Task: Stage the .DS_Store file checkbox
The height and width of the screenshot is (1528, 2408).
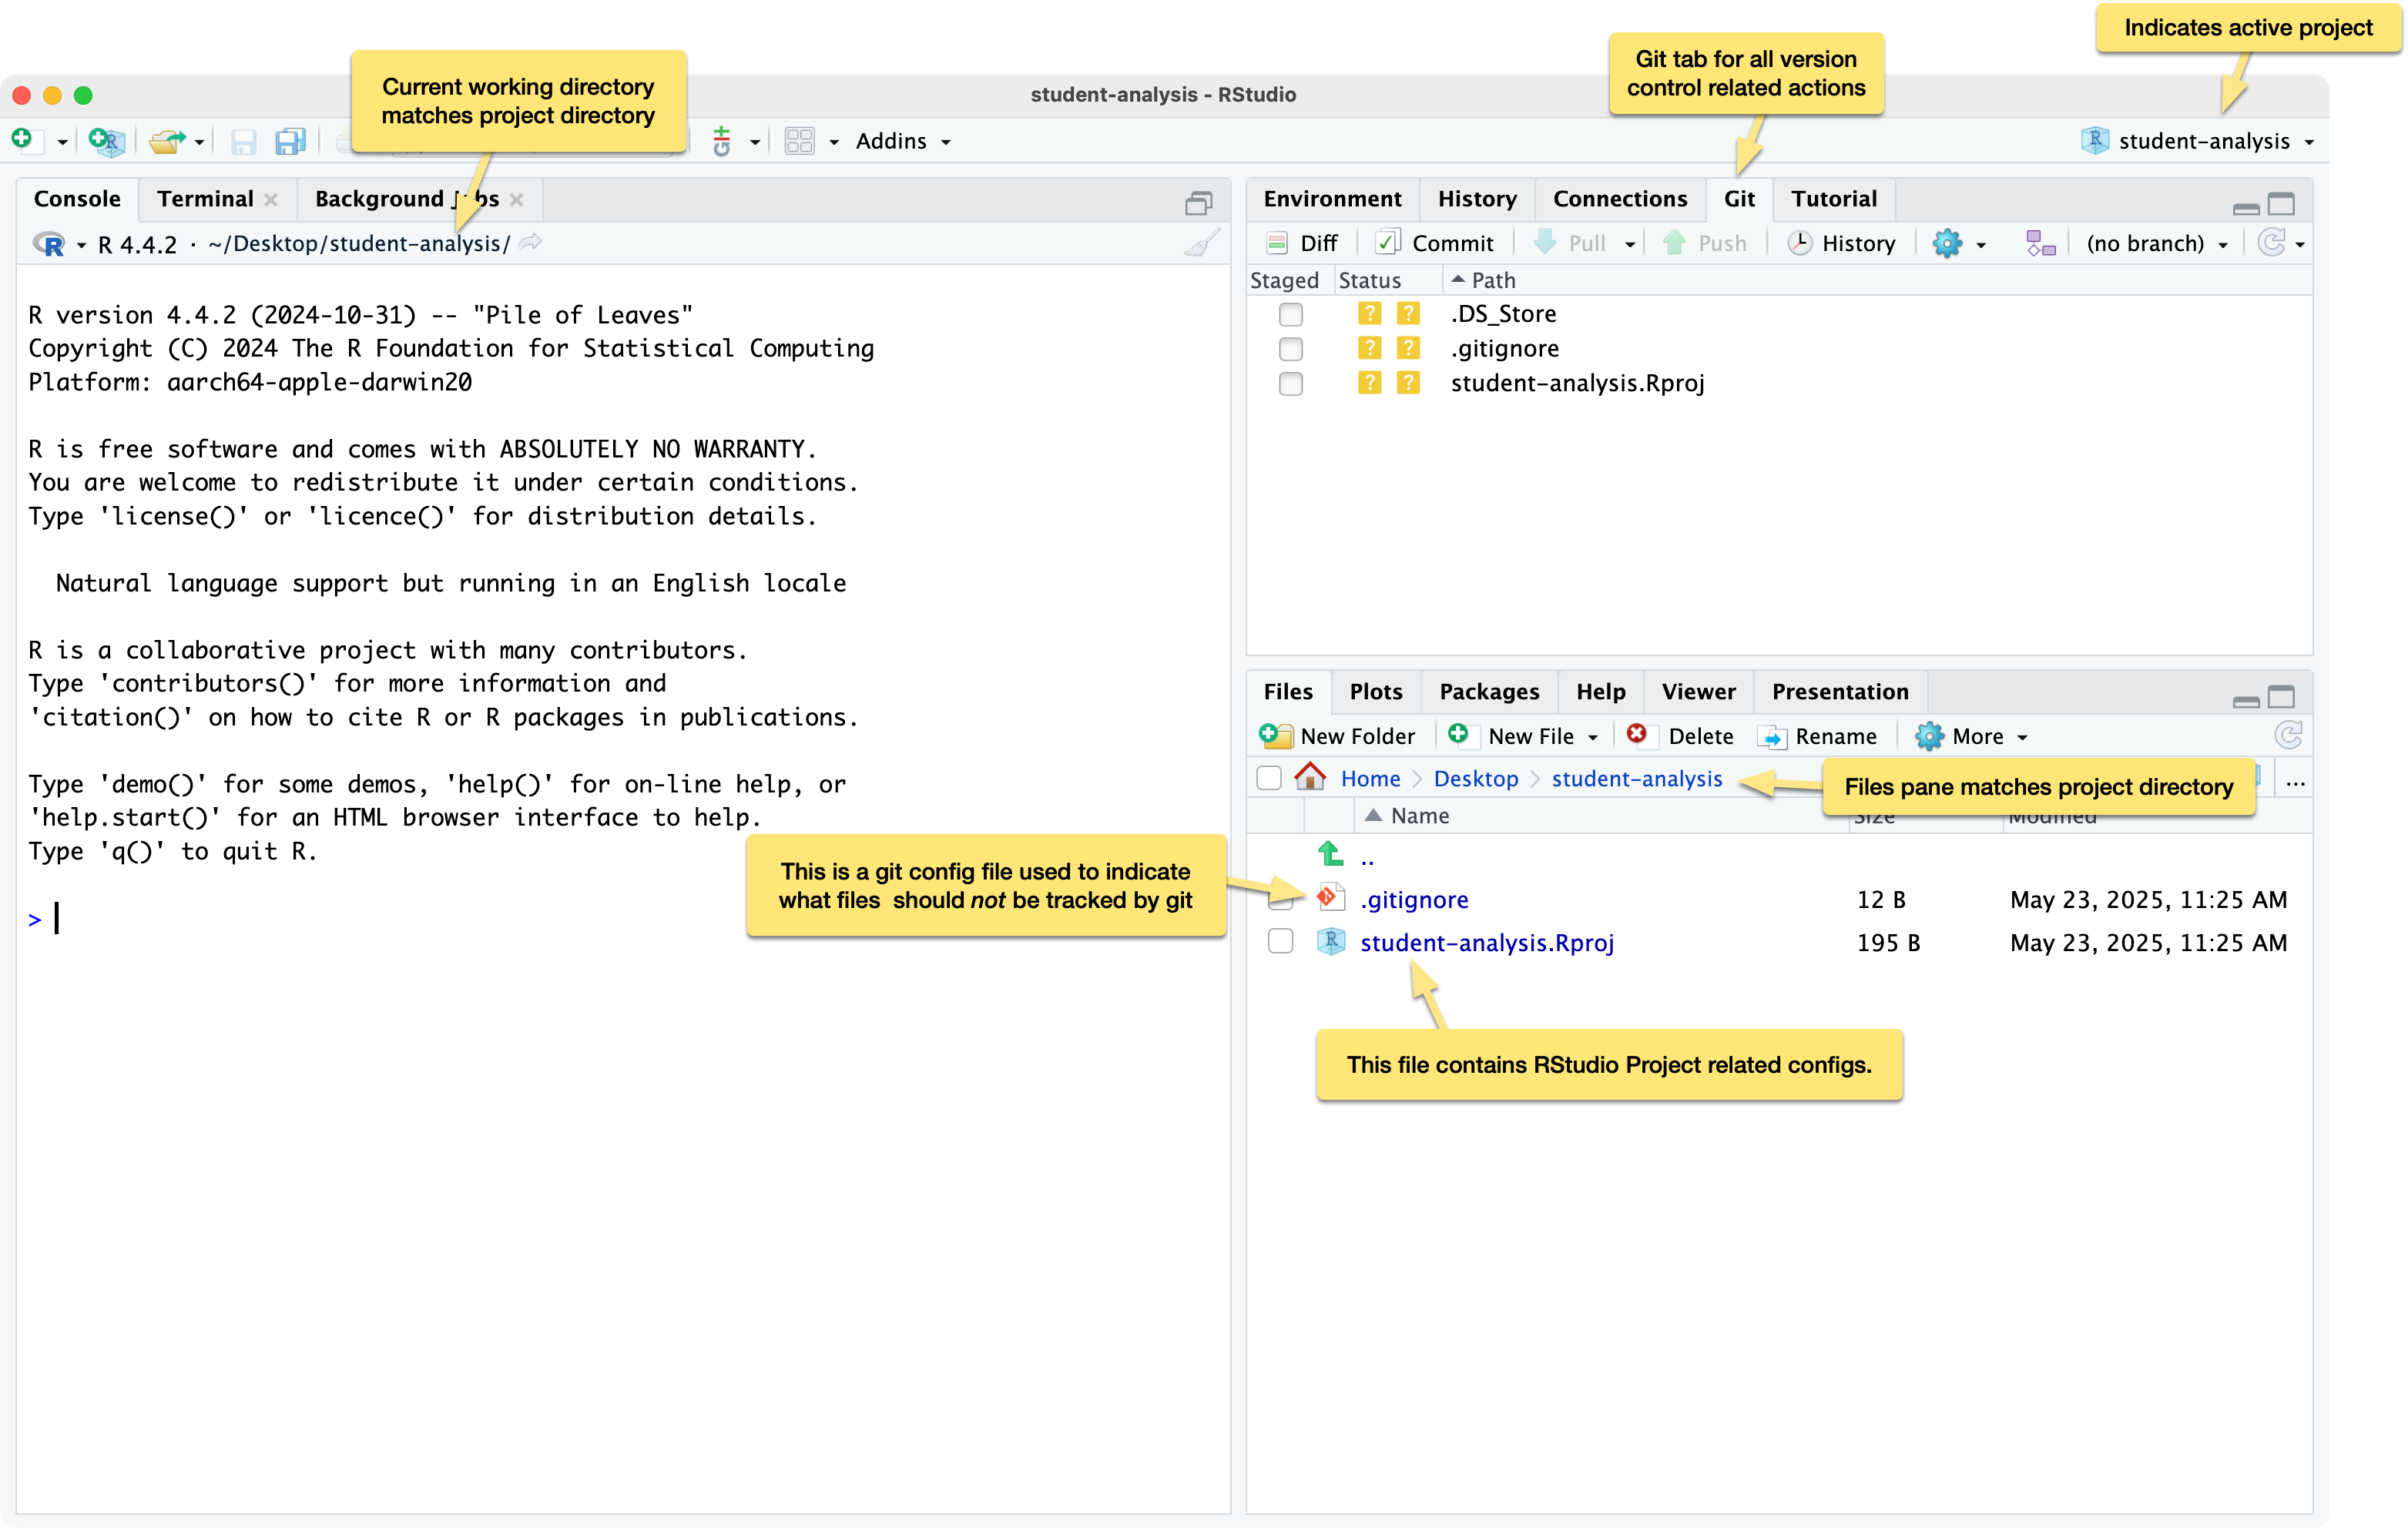Action: tap(1291, 314)
